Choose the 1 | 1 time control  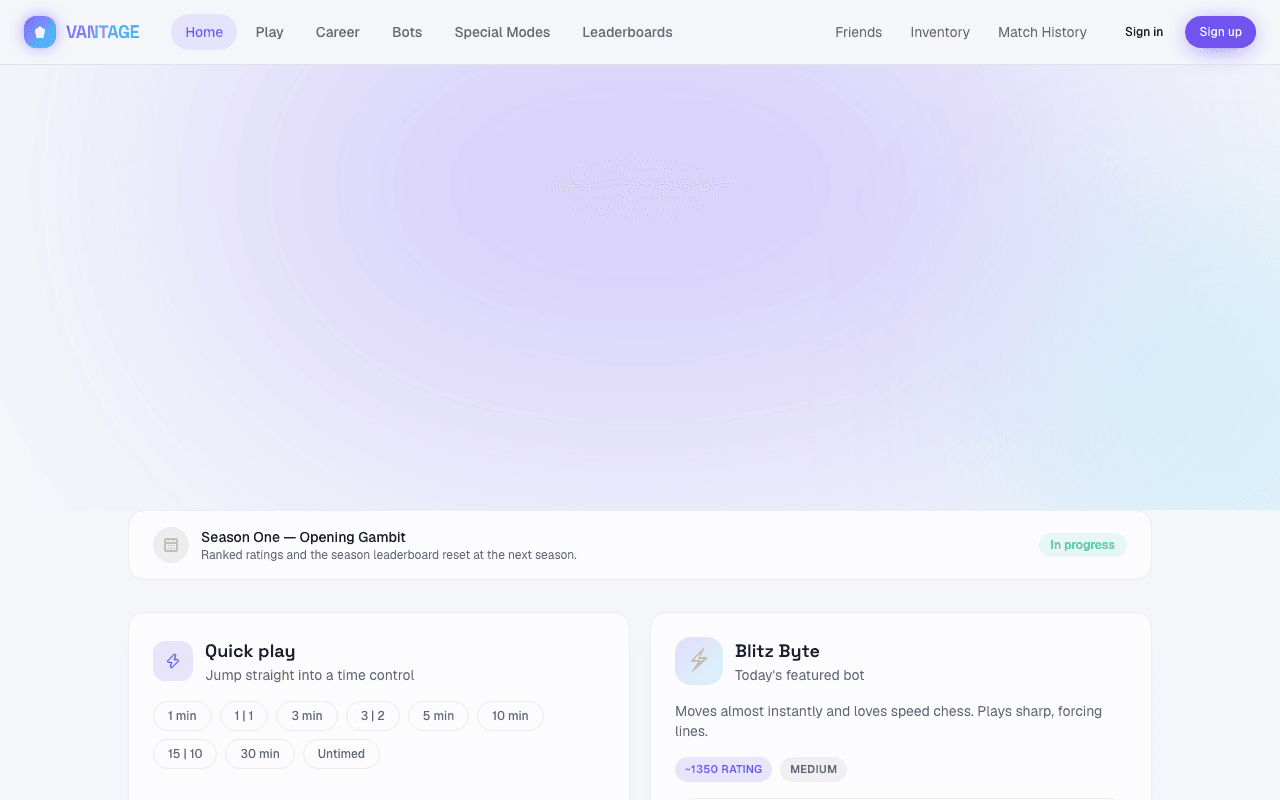[x=244, y=716]
